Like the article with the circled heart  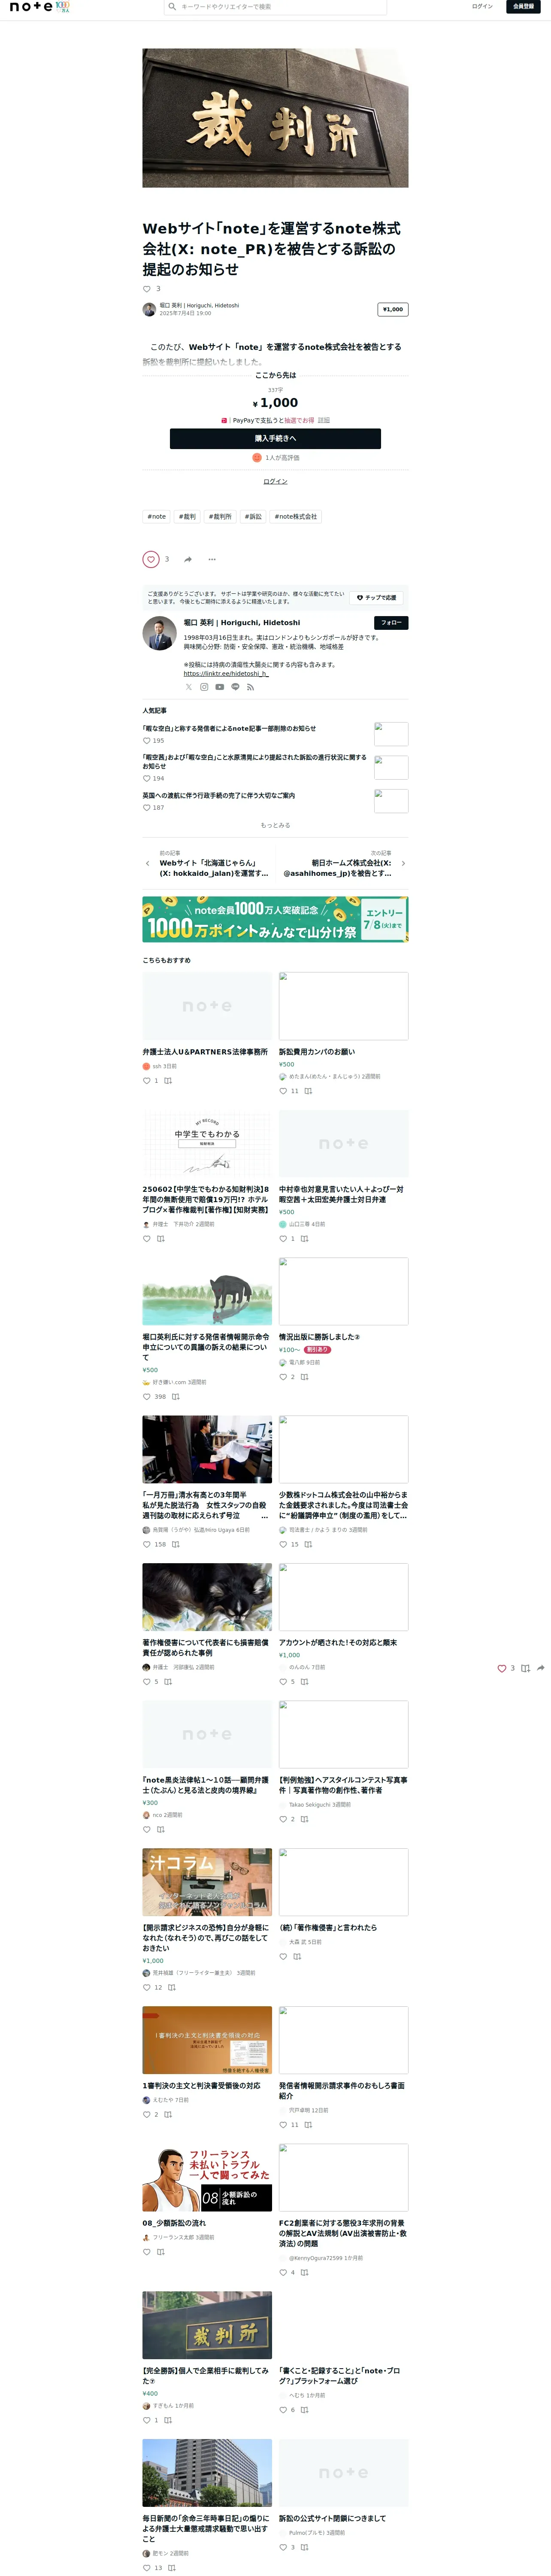[x=151, y=559]
